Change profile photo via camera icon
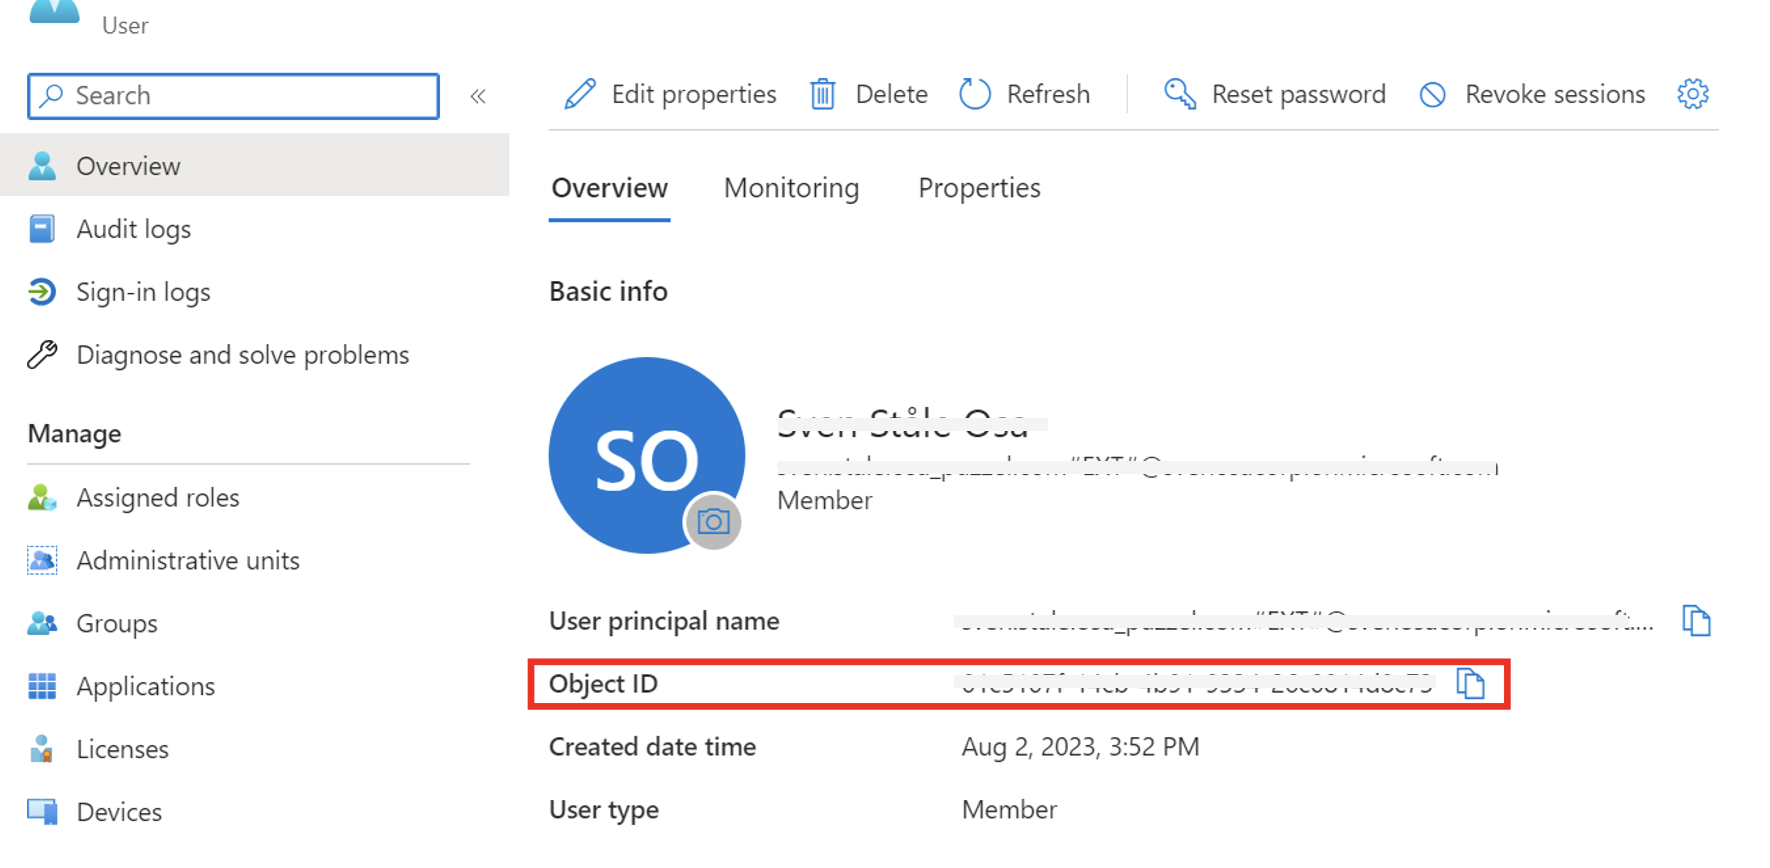This screenshot has height=868, width=1770. (713, 522)
